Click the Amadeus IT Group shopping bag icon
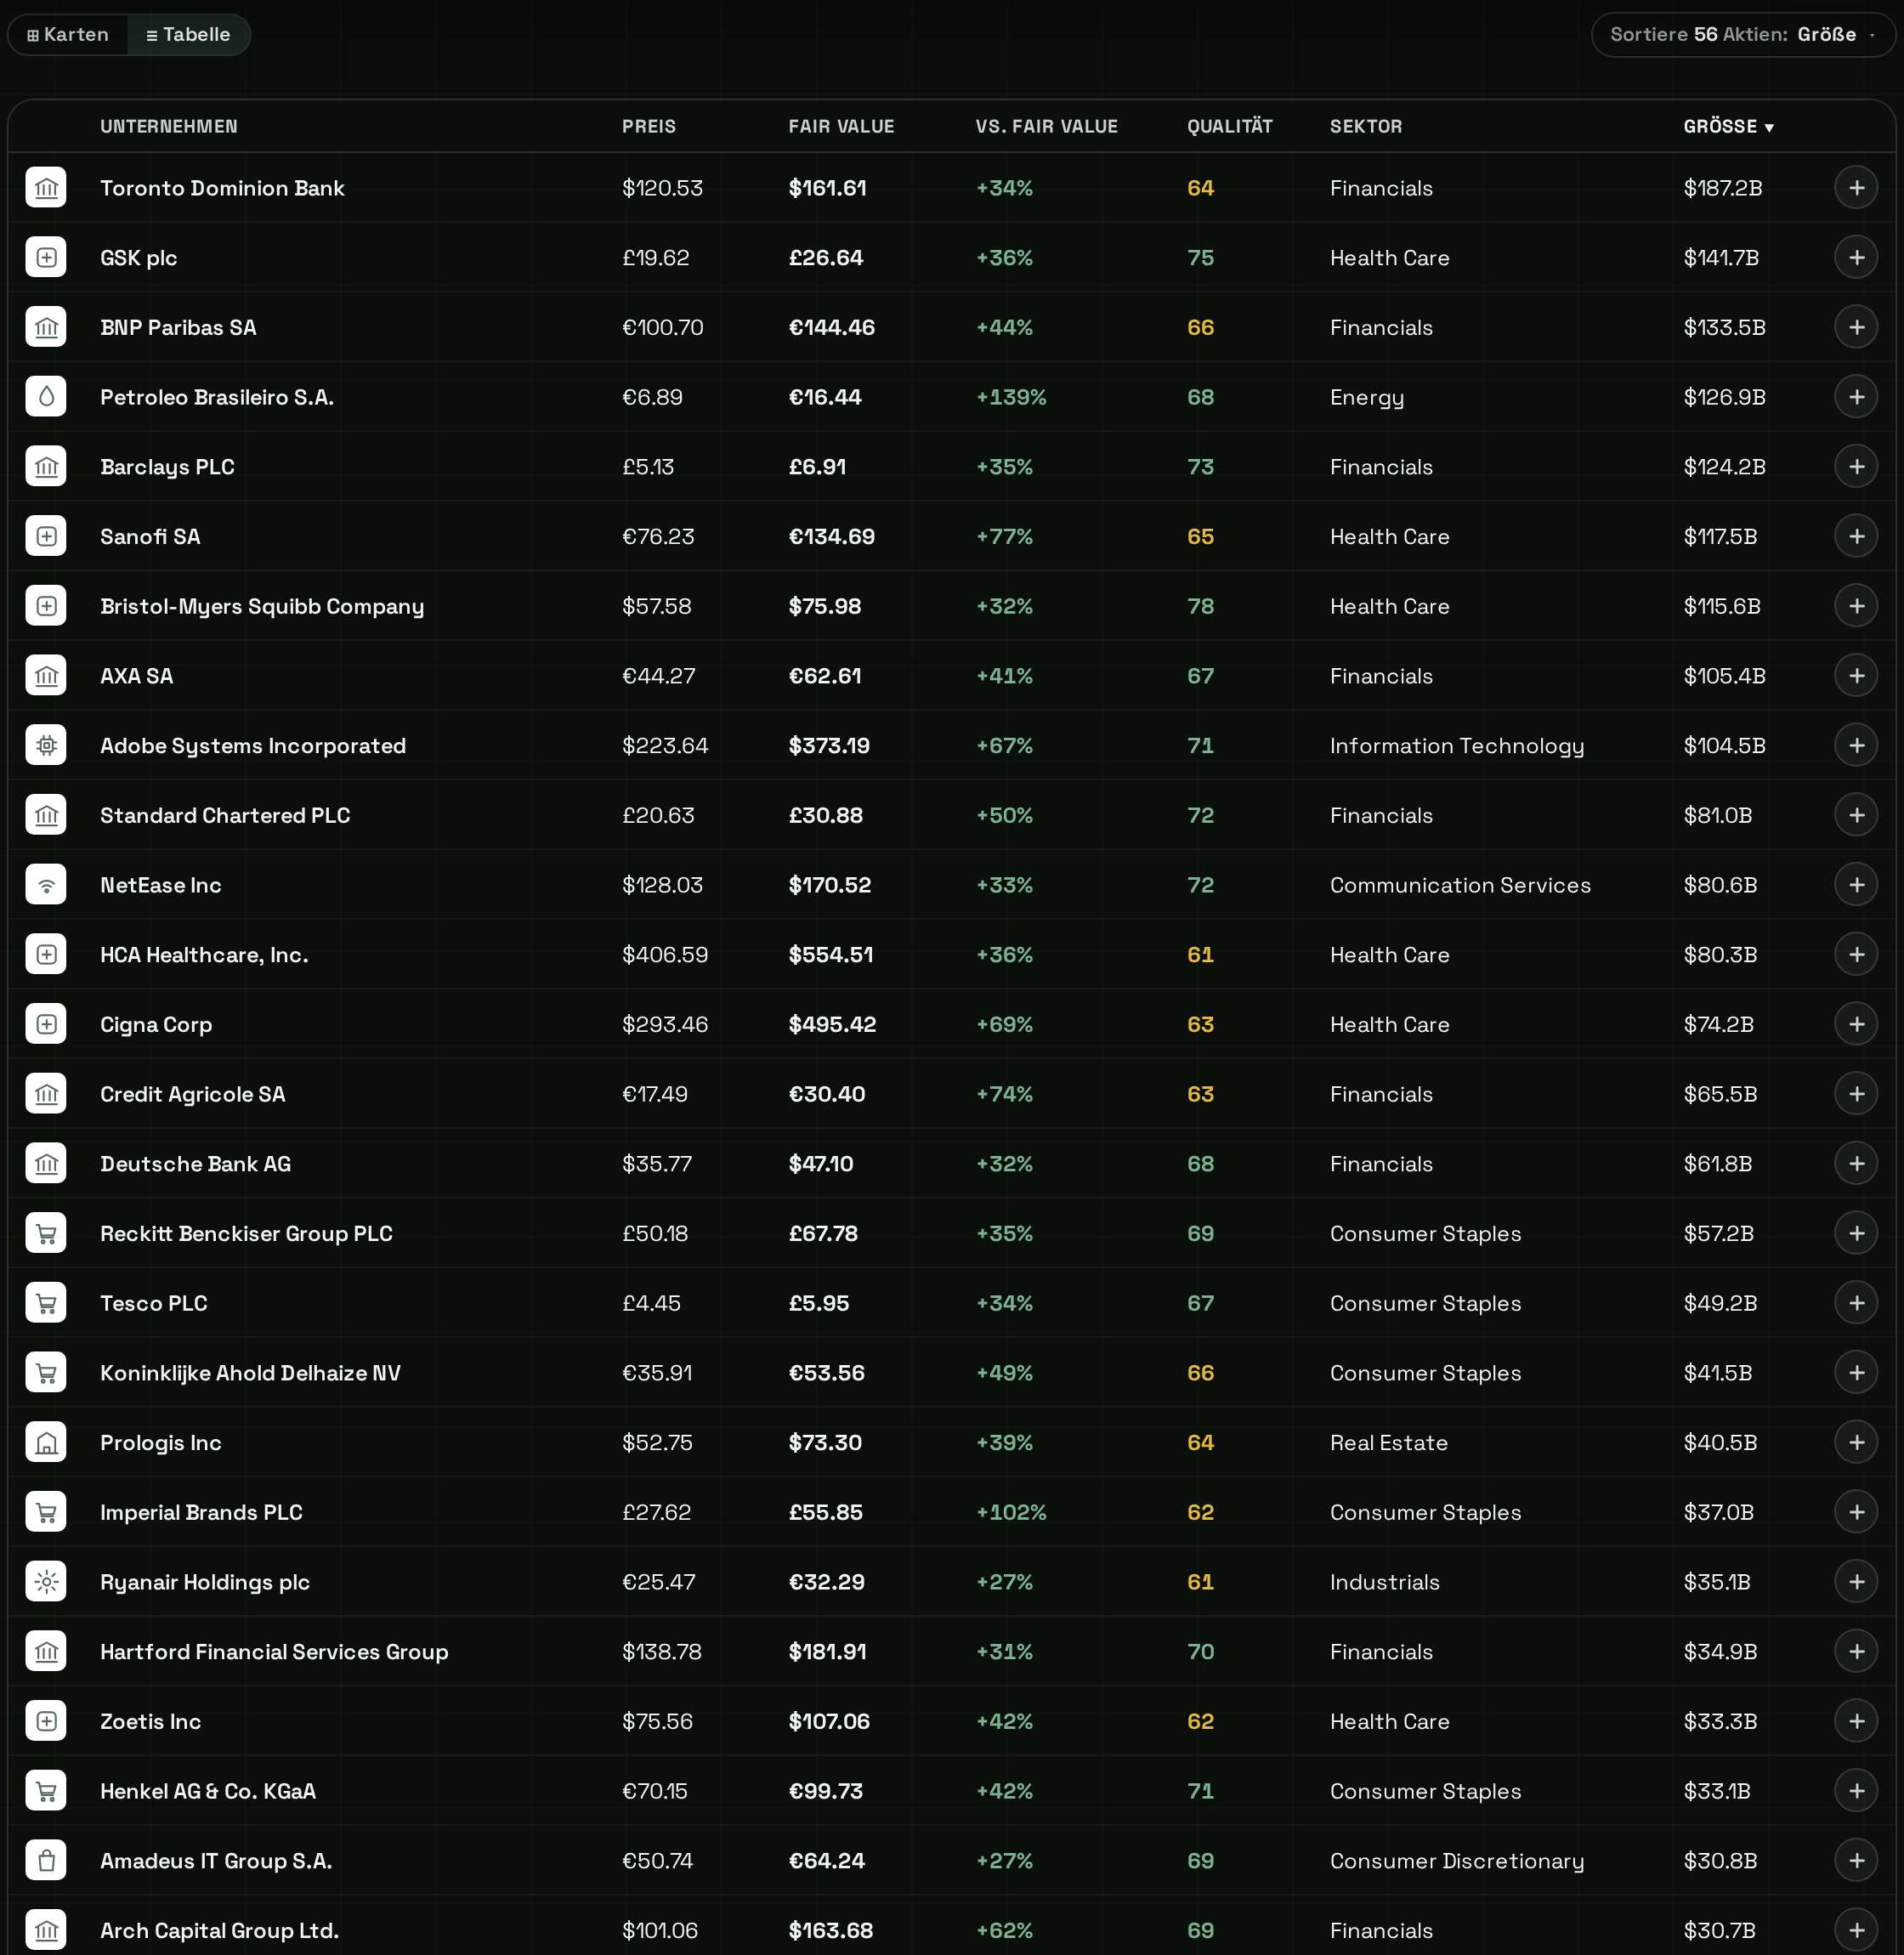 click(46, 1861)
